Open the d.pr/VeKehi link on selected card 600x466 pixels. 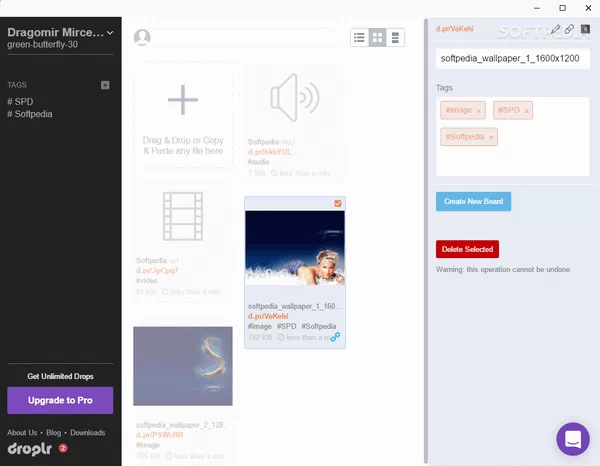point(268,316)
